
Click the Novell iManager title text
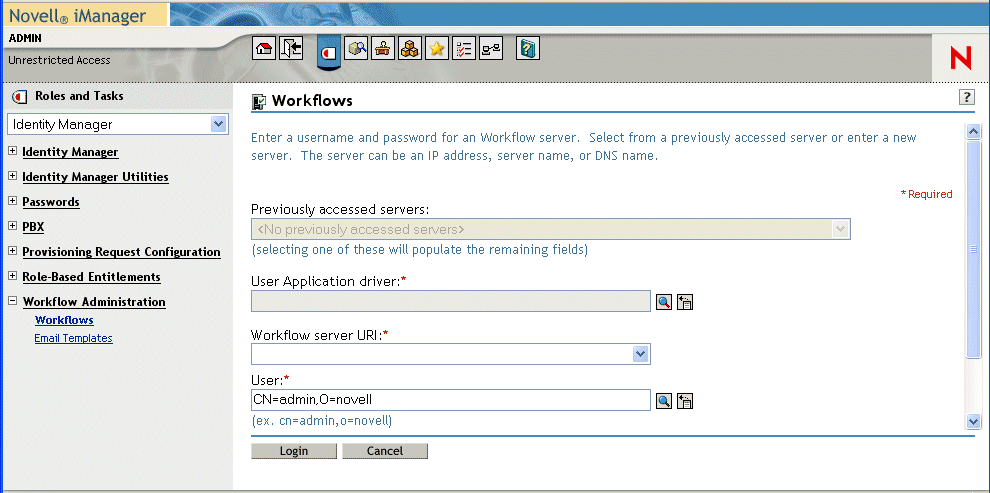(x=78, y=16)
